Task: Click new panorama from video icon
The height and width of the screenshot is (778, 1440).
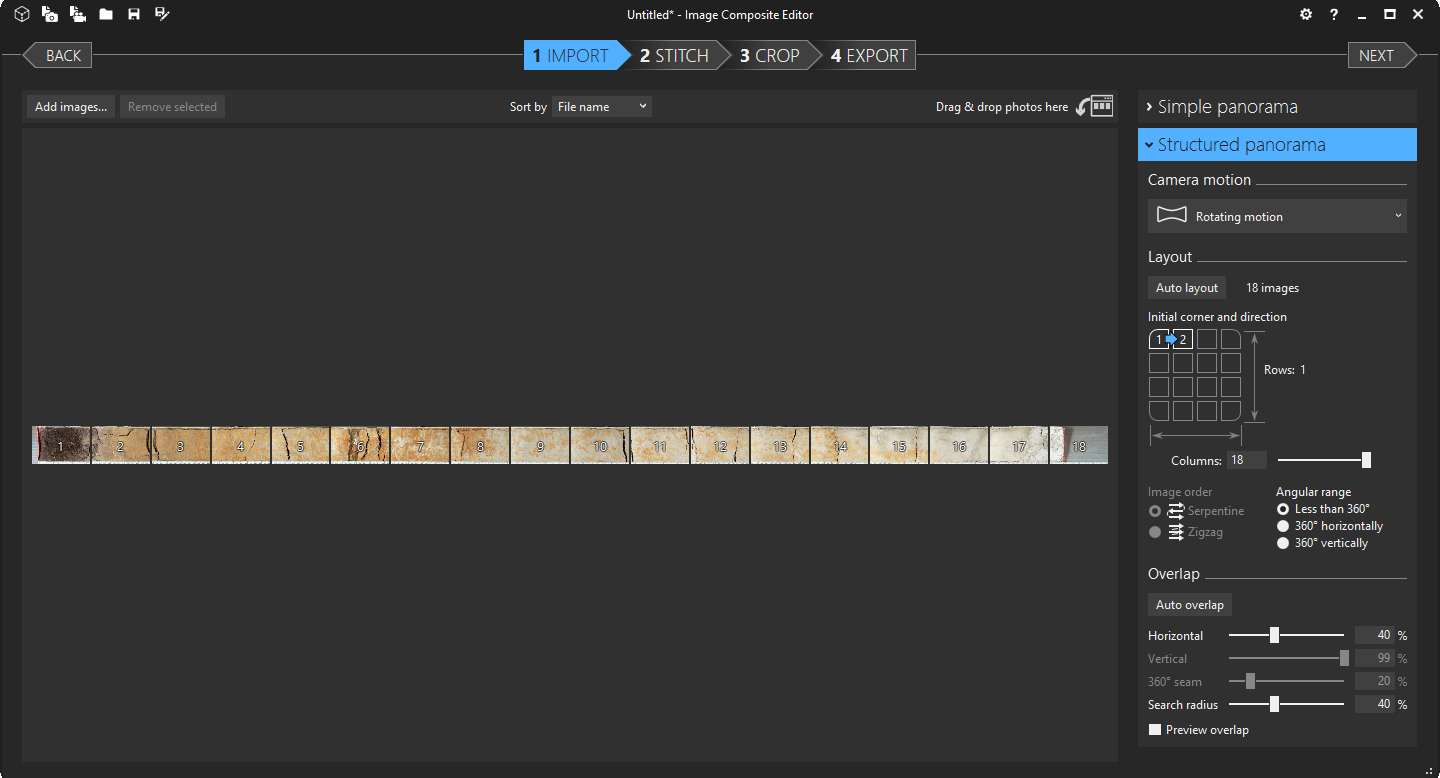Action: 78,14
